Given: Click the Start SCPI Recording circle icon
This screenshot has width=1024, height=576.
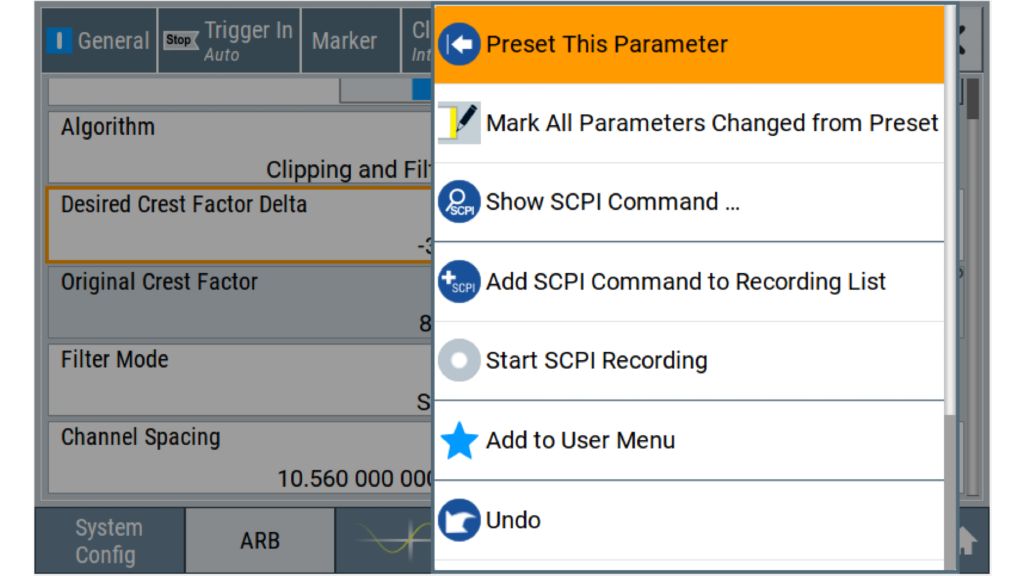Looking at the screenshot, I should pos(459,360).
